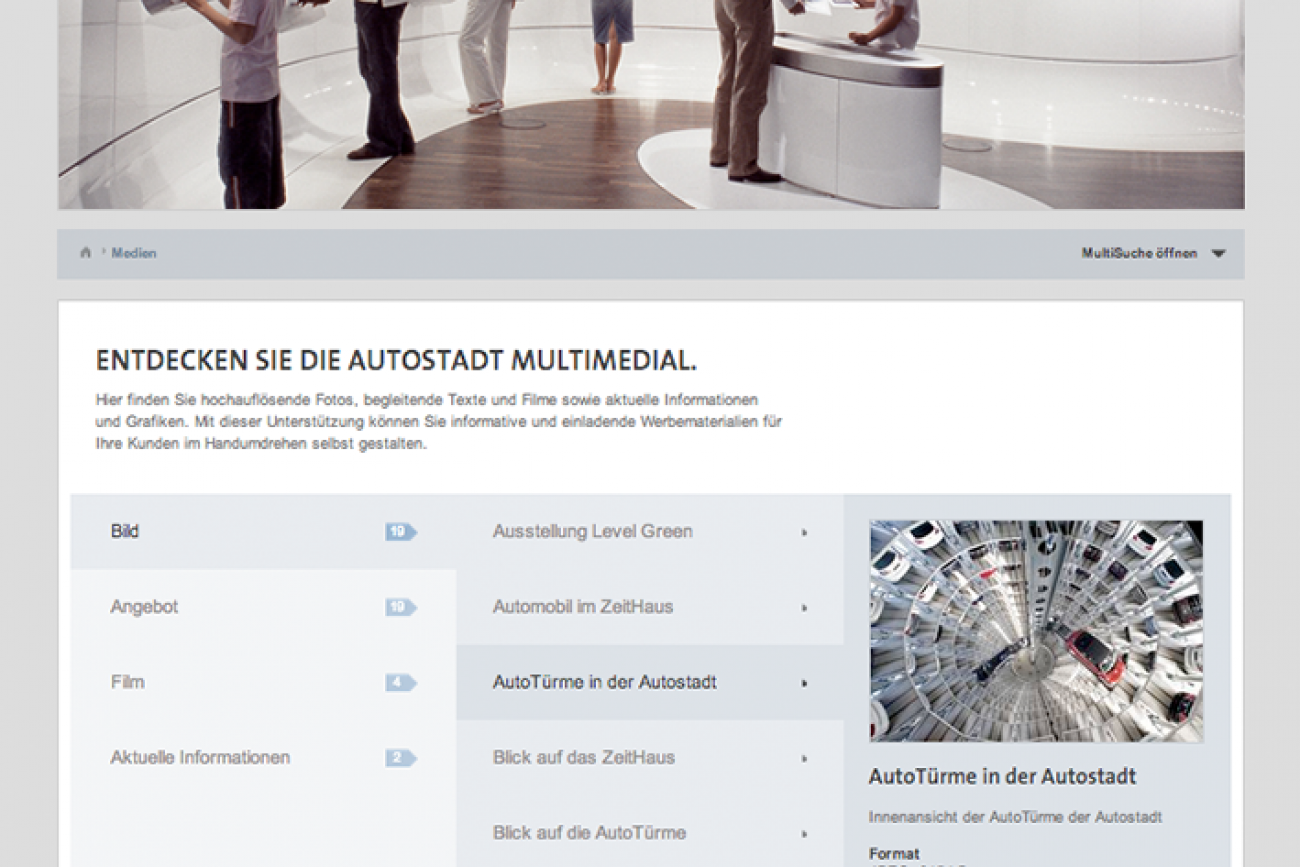Open Aktuelle Informationen category
Image resolution: width=1300 pixels, height=867 pixels.
(200, 757)
